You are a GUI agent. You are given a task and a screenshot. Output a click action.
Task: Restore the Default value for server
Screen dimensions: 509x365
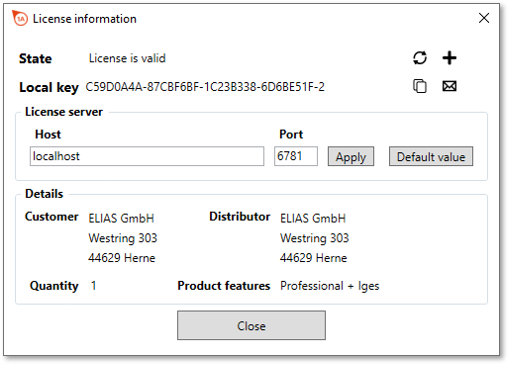pos(431,156)
